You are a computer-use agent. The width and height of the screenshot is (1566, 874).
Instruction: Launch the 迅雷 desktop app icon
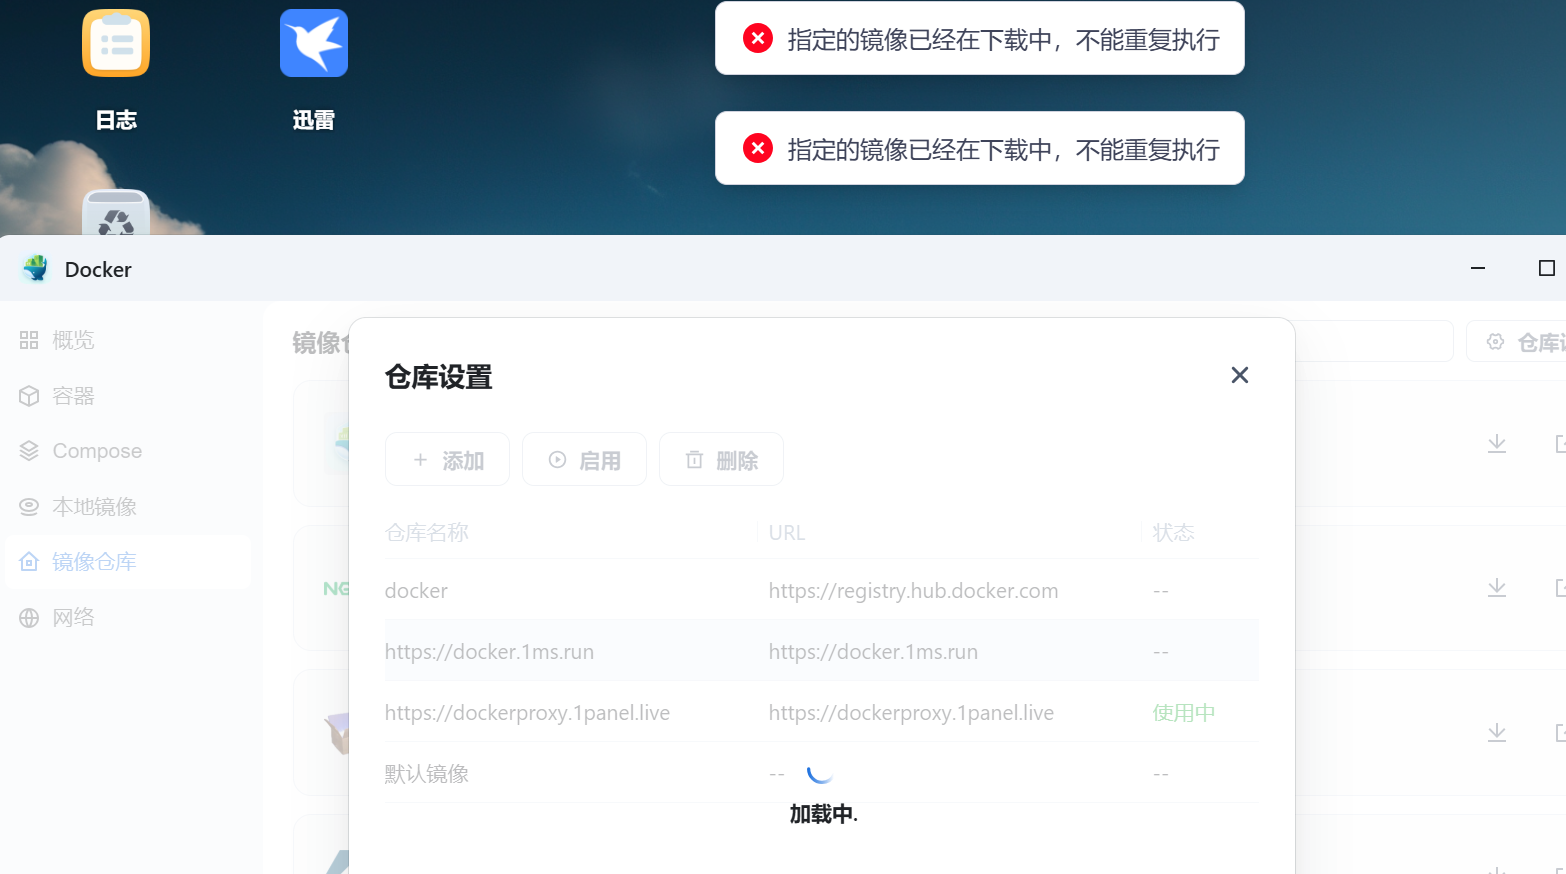tap(314, 43)
